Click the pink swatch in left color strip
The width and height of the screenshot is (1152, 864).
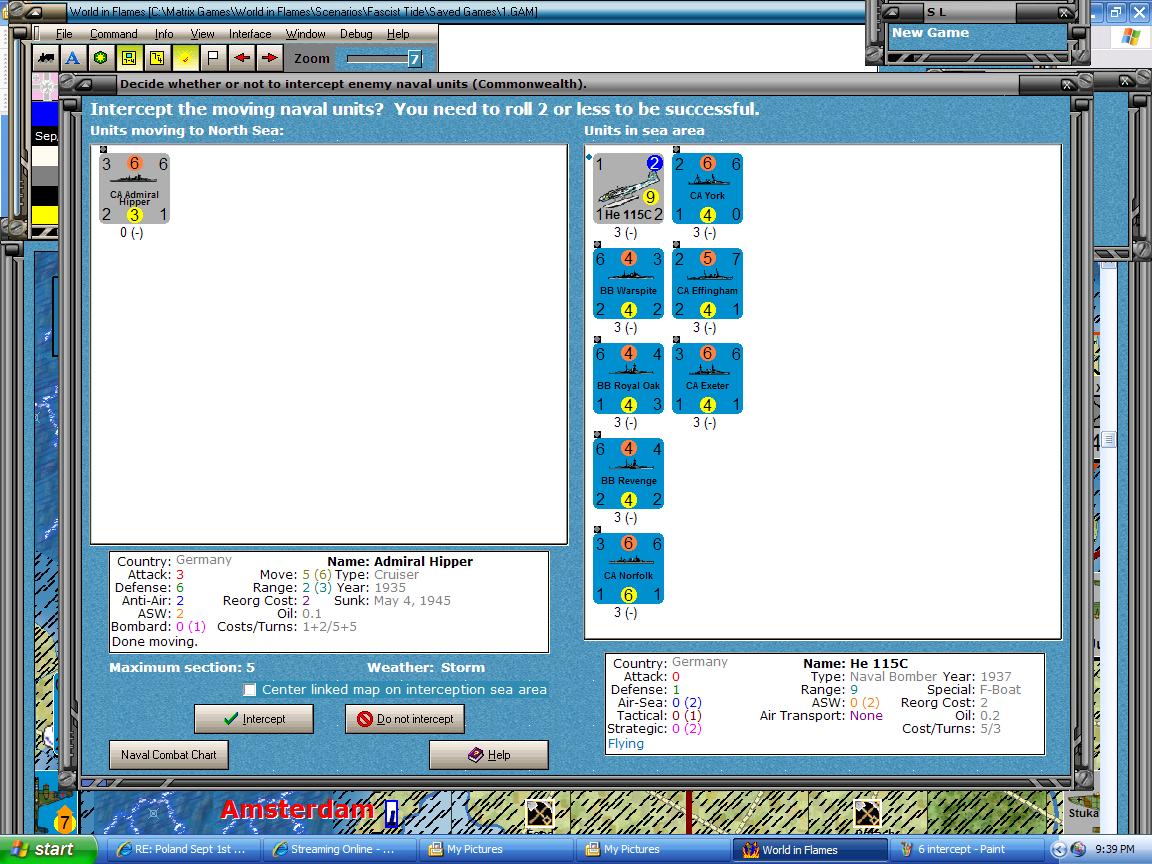[45, 87]
